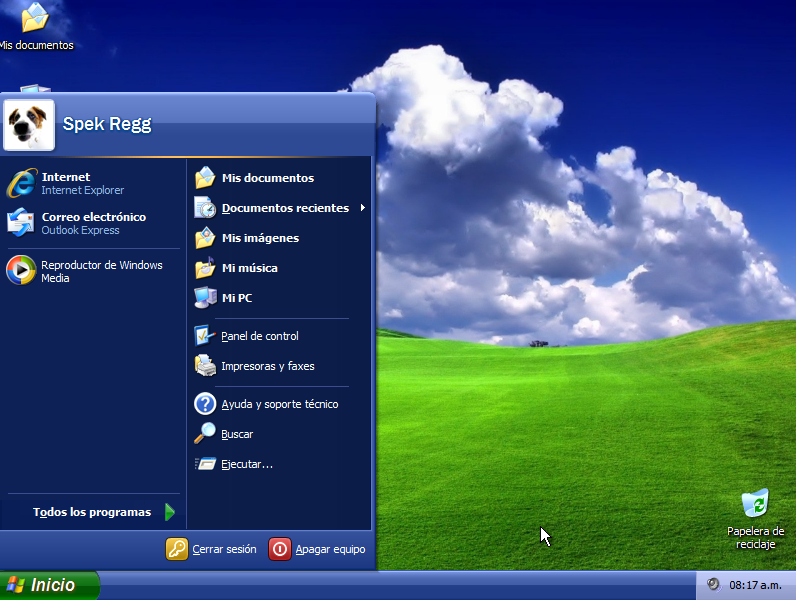Image resolution: width=796 pixels, height=600 pixels.
Task: Click Reproductor de Windows Media label
Action: pos(102,272)
